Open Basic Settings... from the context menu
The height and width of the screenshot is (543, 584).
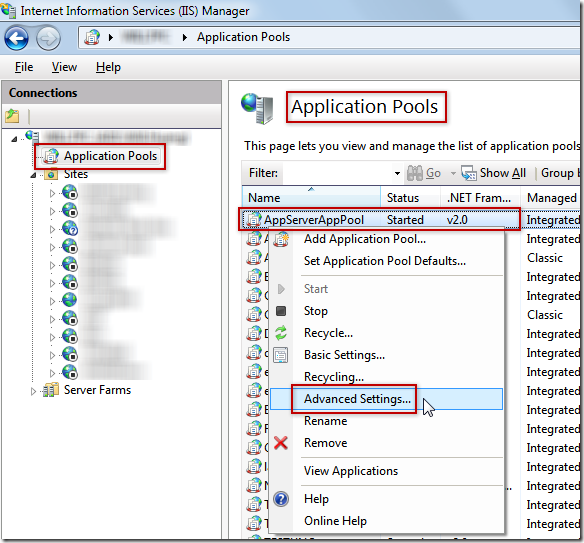(344, 355)
